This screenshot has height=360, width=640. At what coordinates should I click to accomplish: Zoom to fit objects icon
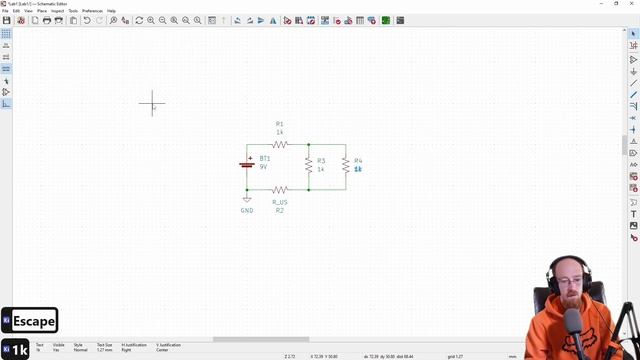(186, 20)
